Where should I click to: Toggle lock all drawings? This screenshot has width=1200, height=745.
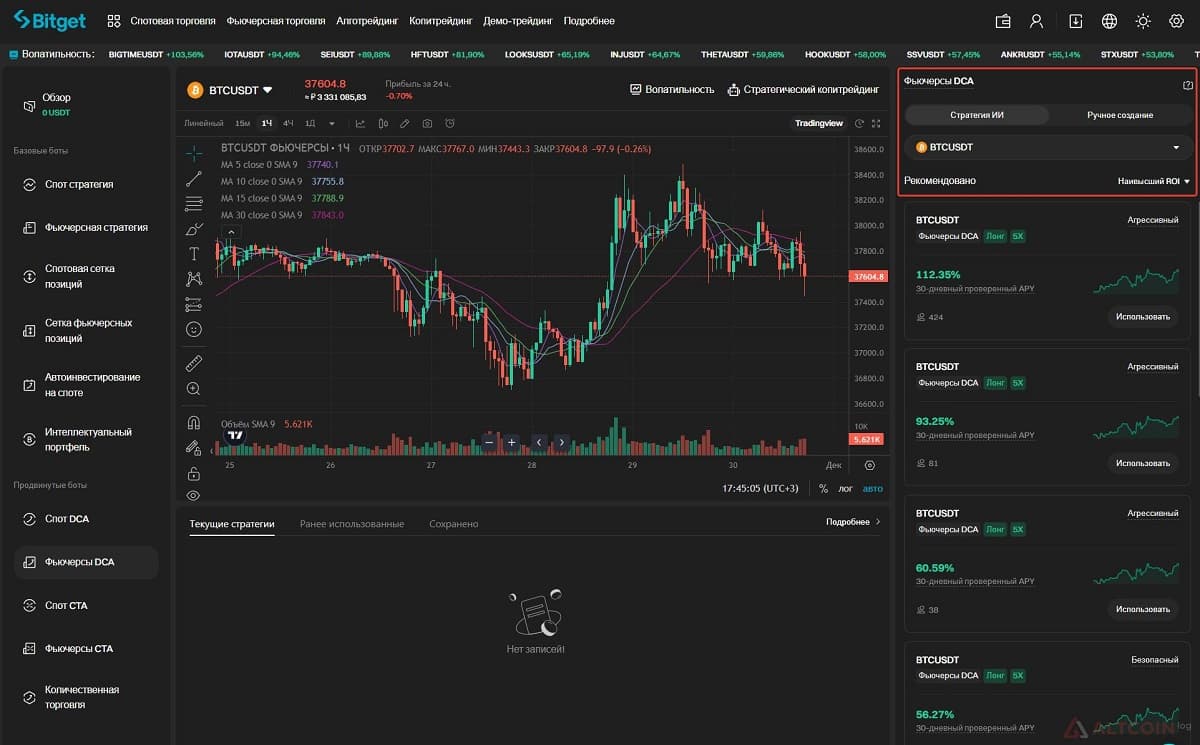pos(194,472)
